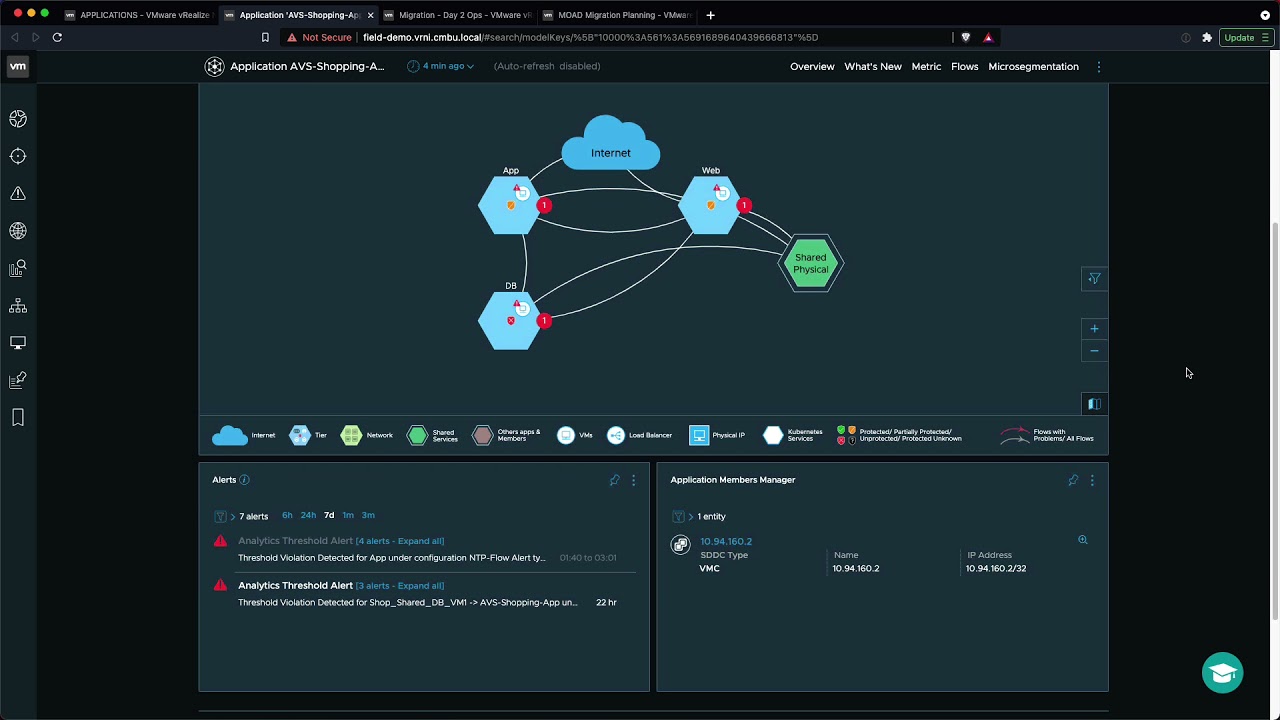Click the red badge on DB tier
Screen dimensions: 1280x720
pyautogui.click(x=544, y=320)
